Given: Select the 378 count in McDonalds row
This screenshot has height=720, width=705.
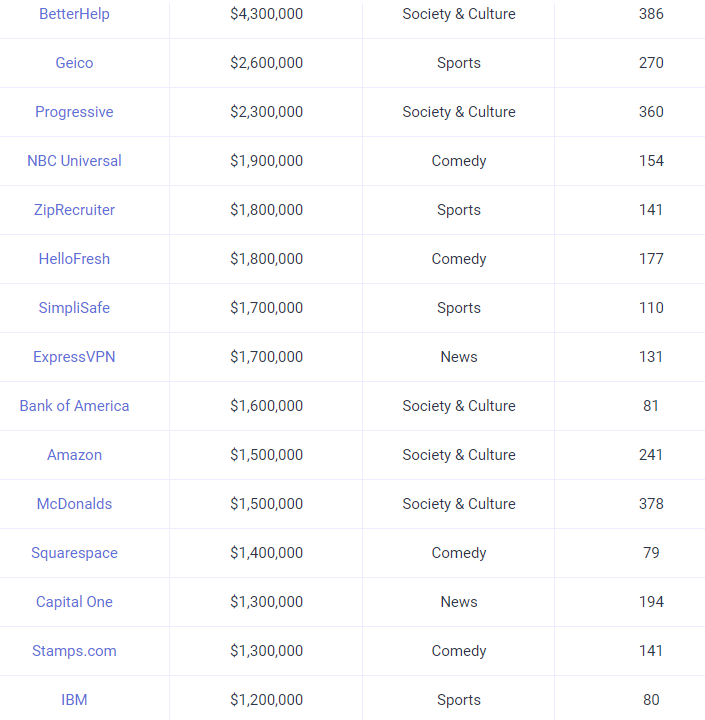Looking at the screenshot, I should point(651,504).
